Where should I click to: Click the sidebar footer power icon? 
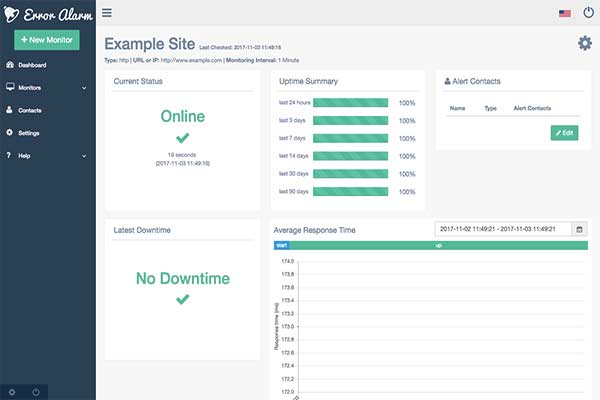(36, 392)
